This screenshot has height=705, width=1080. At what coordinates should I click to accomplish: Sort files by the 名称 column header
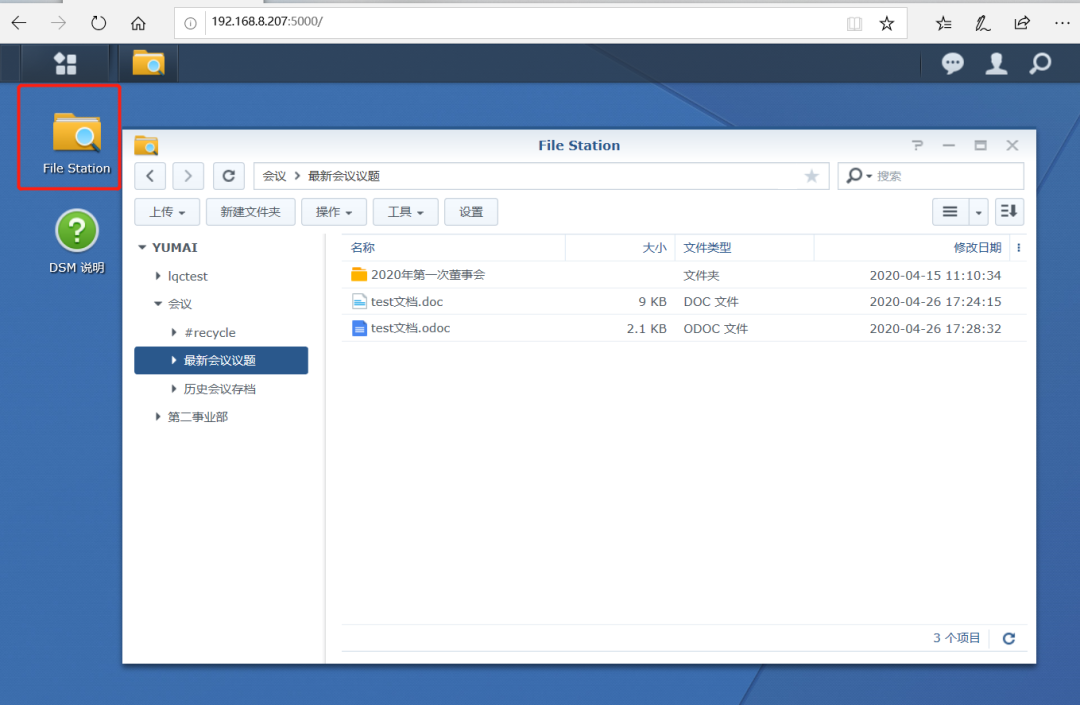[363, 248]
